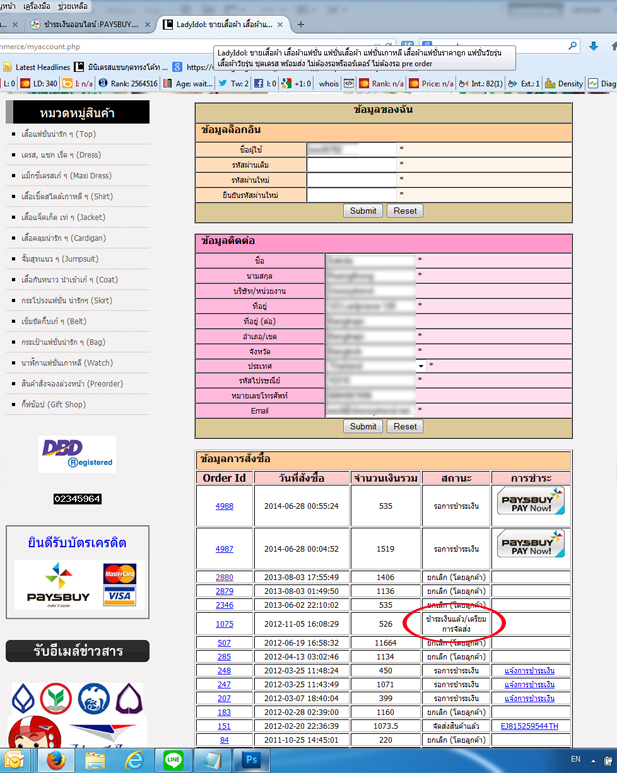This screenshot has height=773, width=617.
Task: Close the PAYSBUY browser tab
Action: (147, 24)
